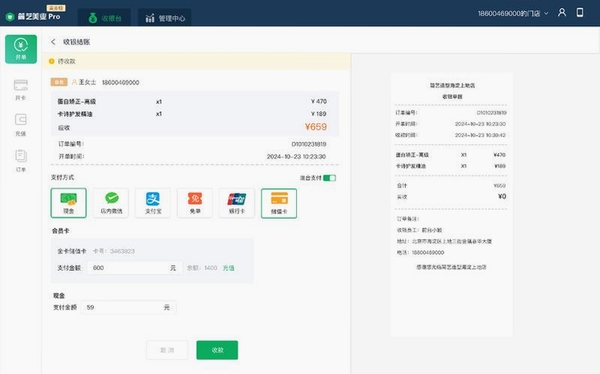Open 订单 orders in the sidebar
This screenshot has width=600, height=374.
pyautogui.click(x=21, y=161)
